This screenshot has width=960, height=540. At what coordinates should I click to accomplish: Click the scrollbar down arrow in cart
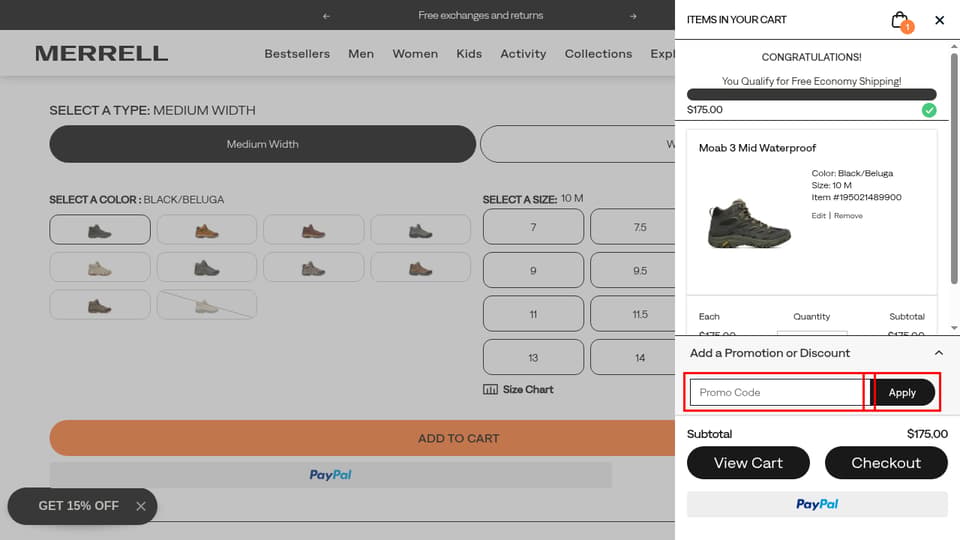pos(954,328)
